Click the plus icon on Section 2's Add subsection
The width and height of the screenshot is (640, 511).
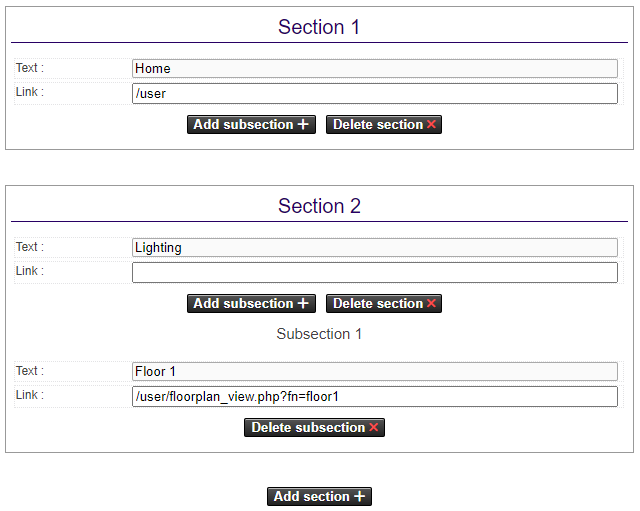click(x=303, y=304)
